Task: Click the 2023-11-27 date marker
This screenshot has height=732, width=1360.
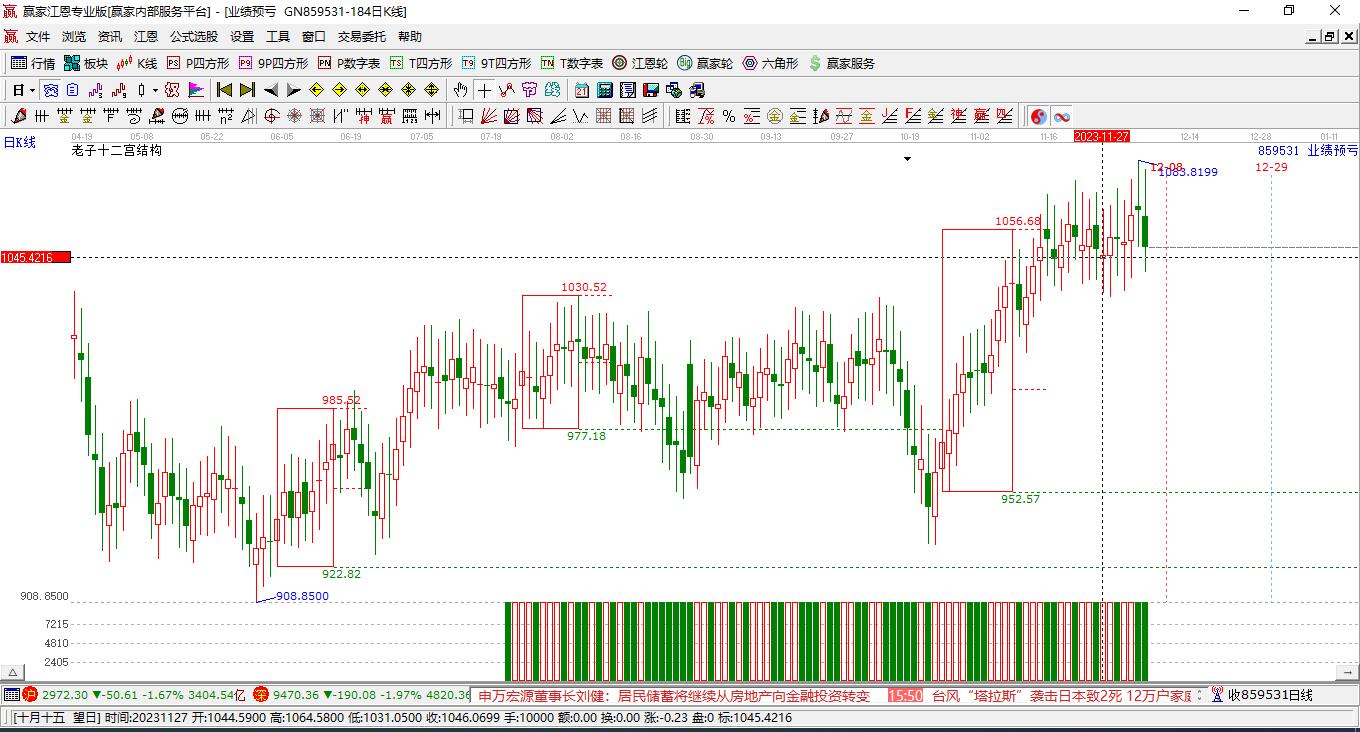Action: coord(1101,136)
